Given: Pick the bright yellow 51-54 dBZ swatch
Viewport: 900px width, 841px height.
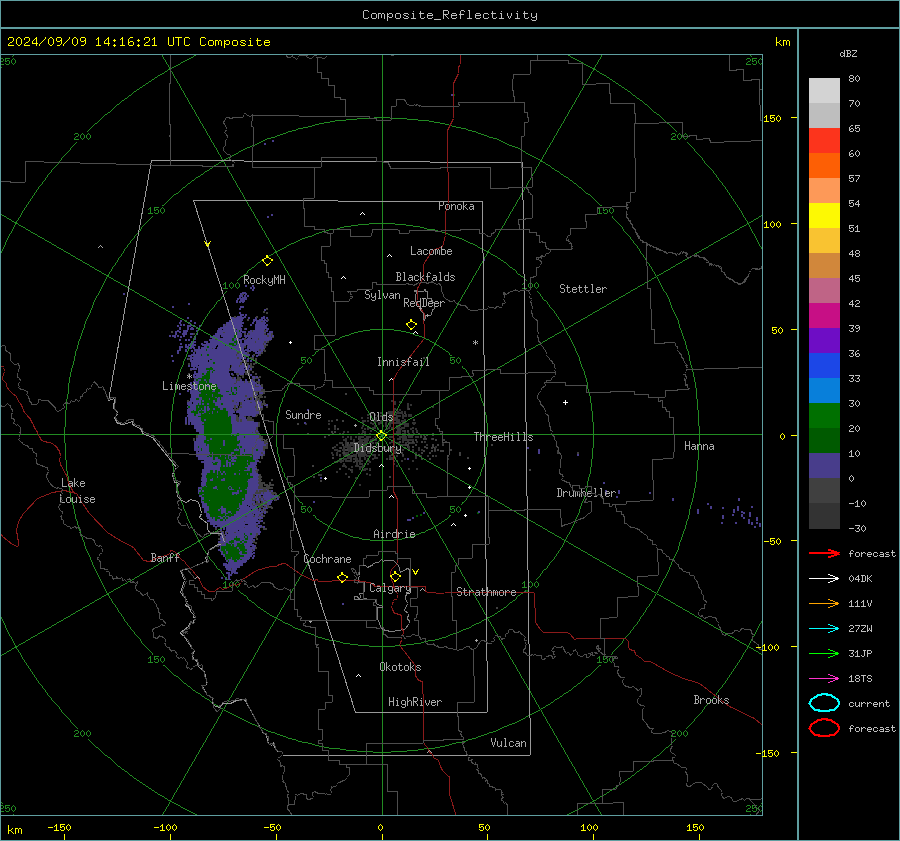Looking at the screenshot, I should coord(824,216).
